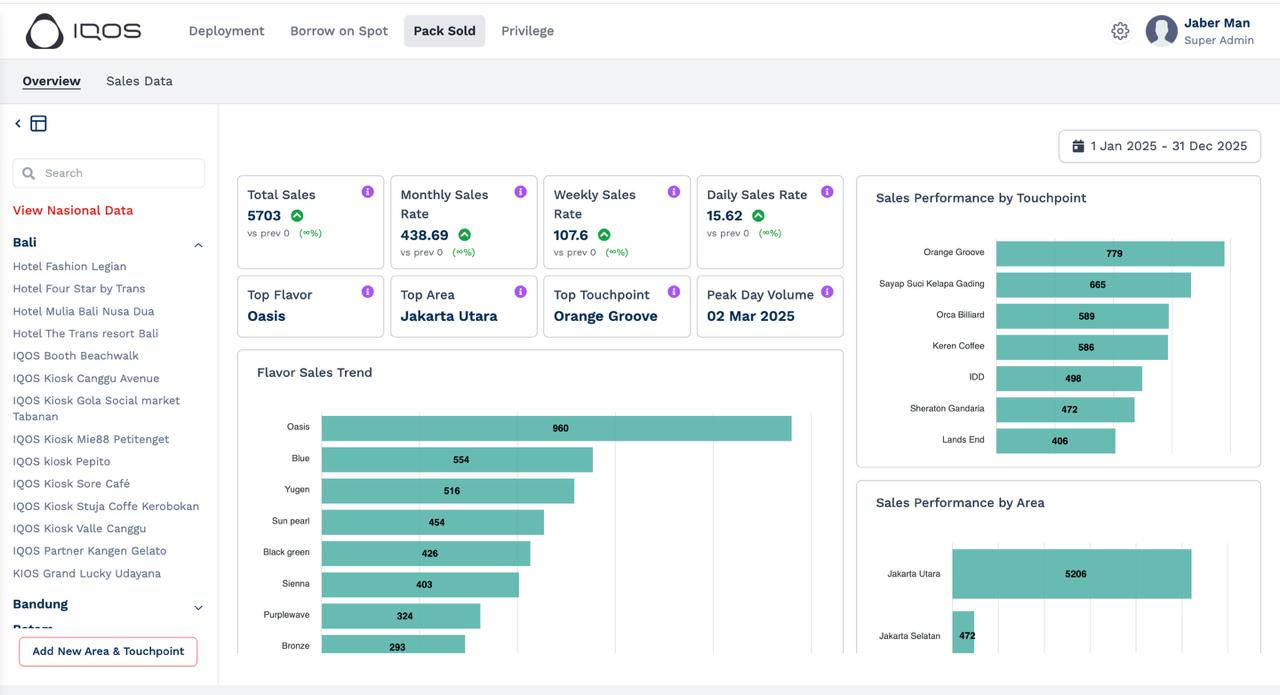The height and width of the screenshot is (695, 1280).
Task: Select Hotel Mulia Bali Nusa Dua
Action: point(84,311)
